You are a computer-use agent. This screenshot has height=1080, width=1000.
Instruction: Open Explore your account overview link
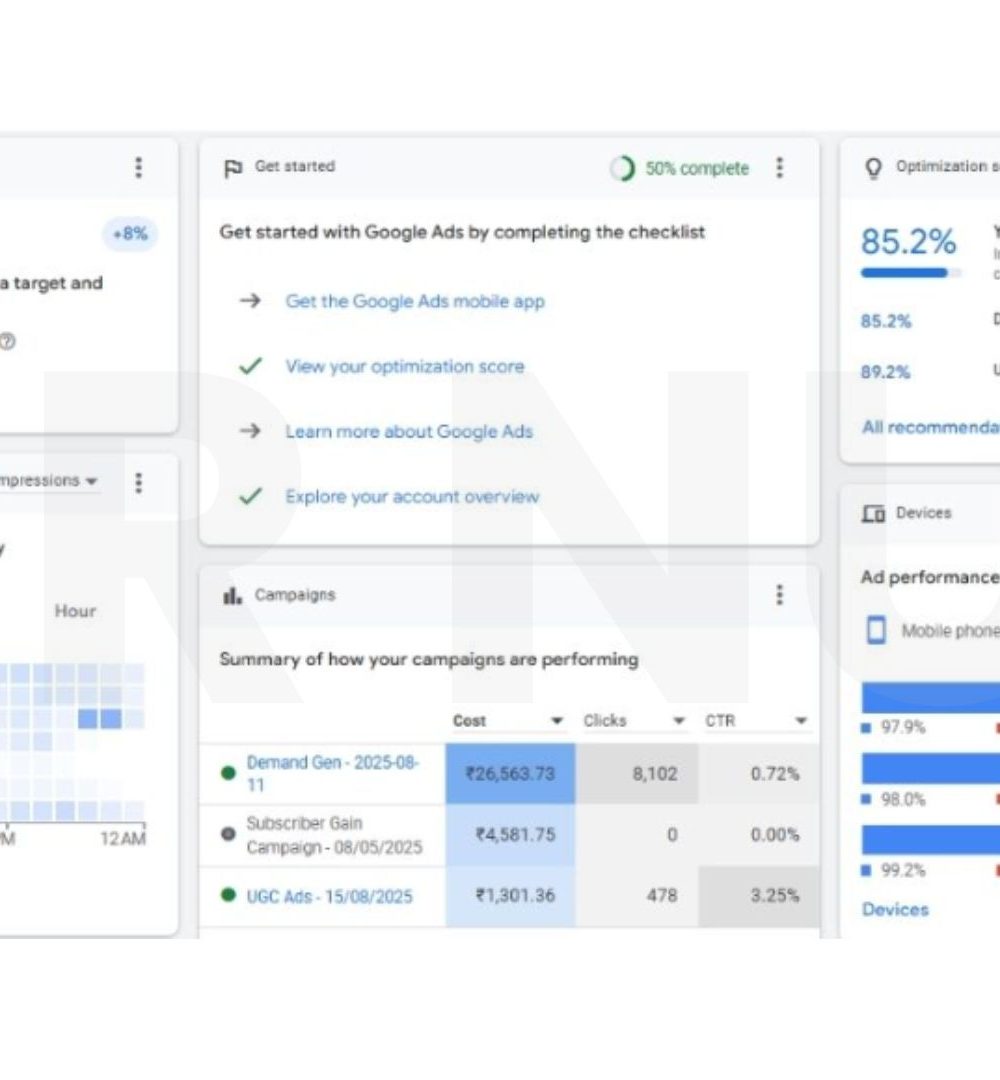click(x=413, y=497)
